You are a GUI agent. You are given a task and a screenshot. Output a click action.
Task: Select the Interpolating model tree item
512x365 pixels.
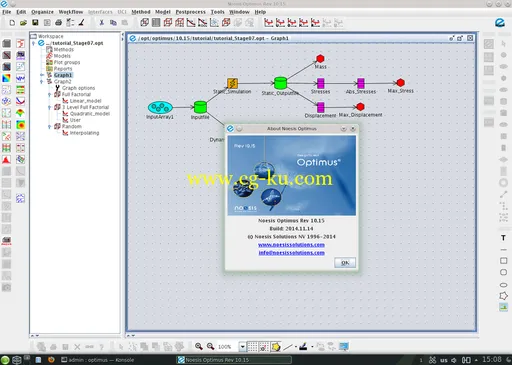coord(84,133)
